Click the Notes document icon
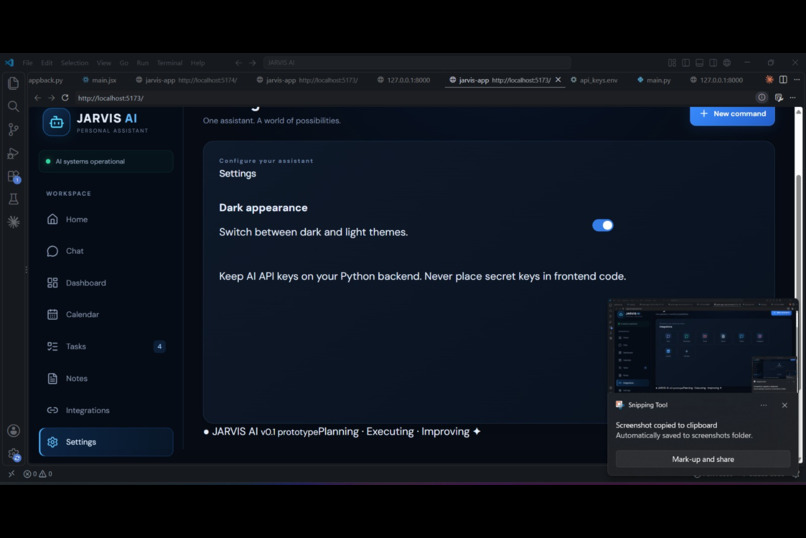Image resolution: width=806 pixels, height=538 pixels. [52, 378]
